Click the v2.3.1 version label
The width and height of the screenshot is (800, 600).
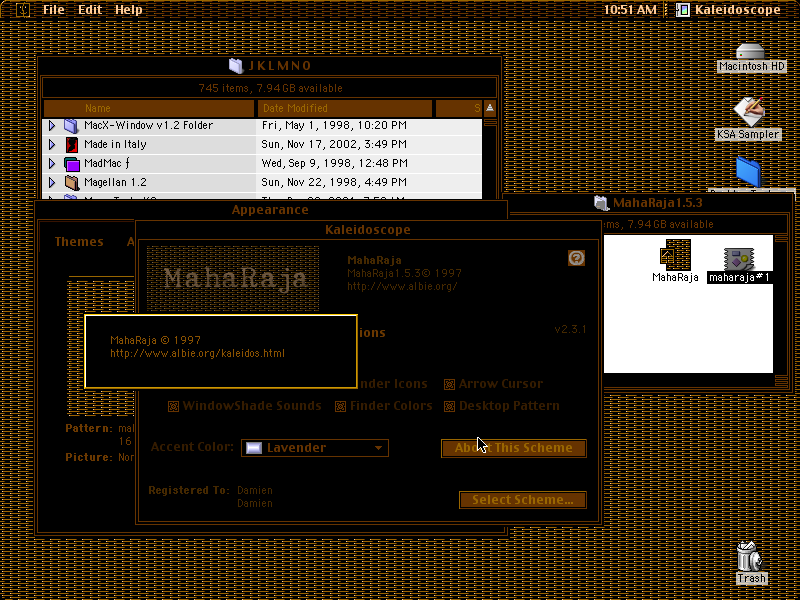coord(570,329)
